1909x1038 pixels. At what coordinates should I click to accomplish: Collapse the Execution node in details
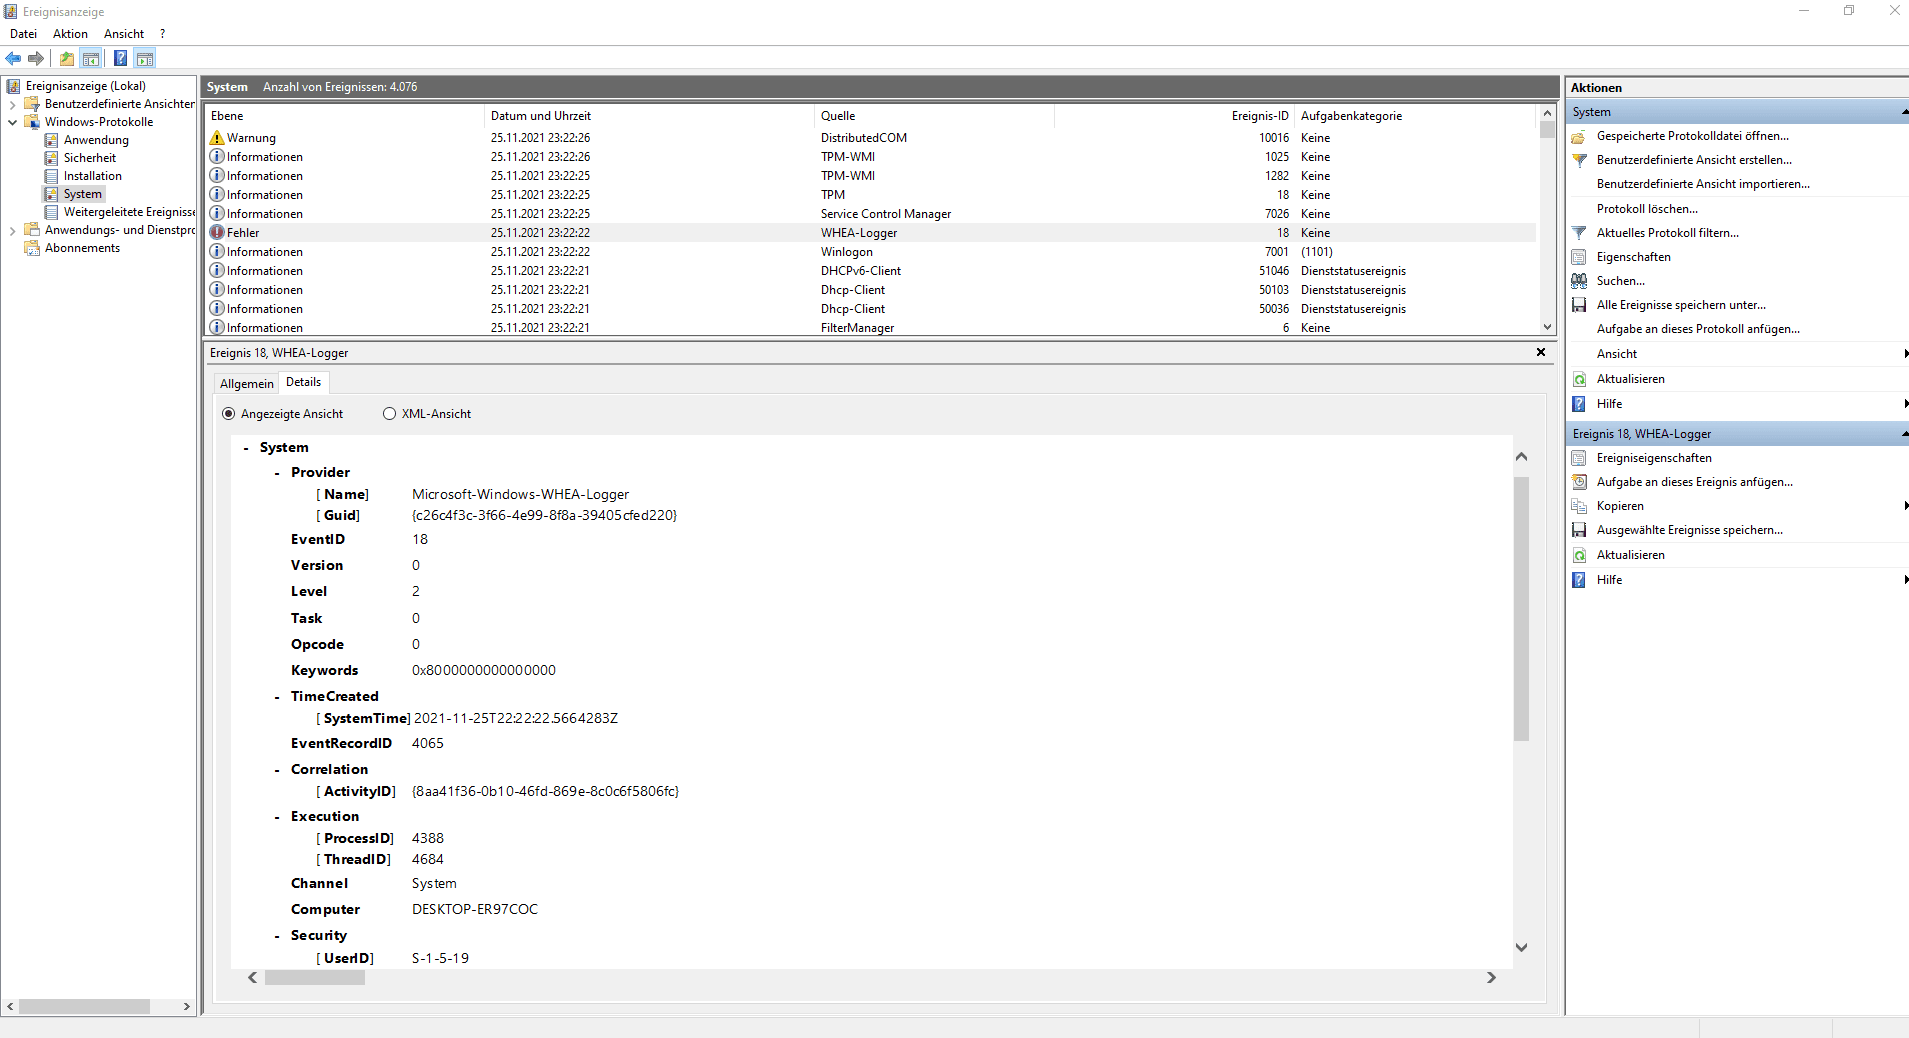click(277, 817)
